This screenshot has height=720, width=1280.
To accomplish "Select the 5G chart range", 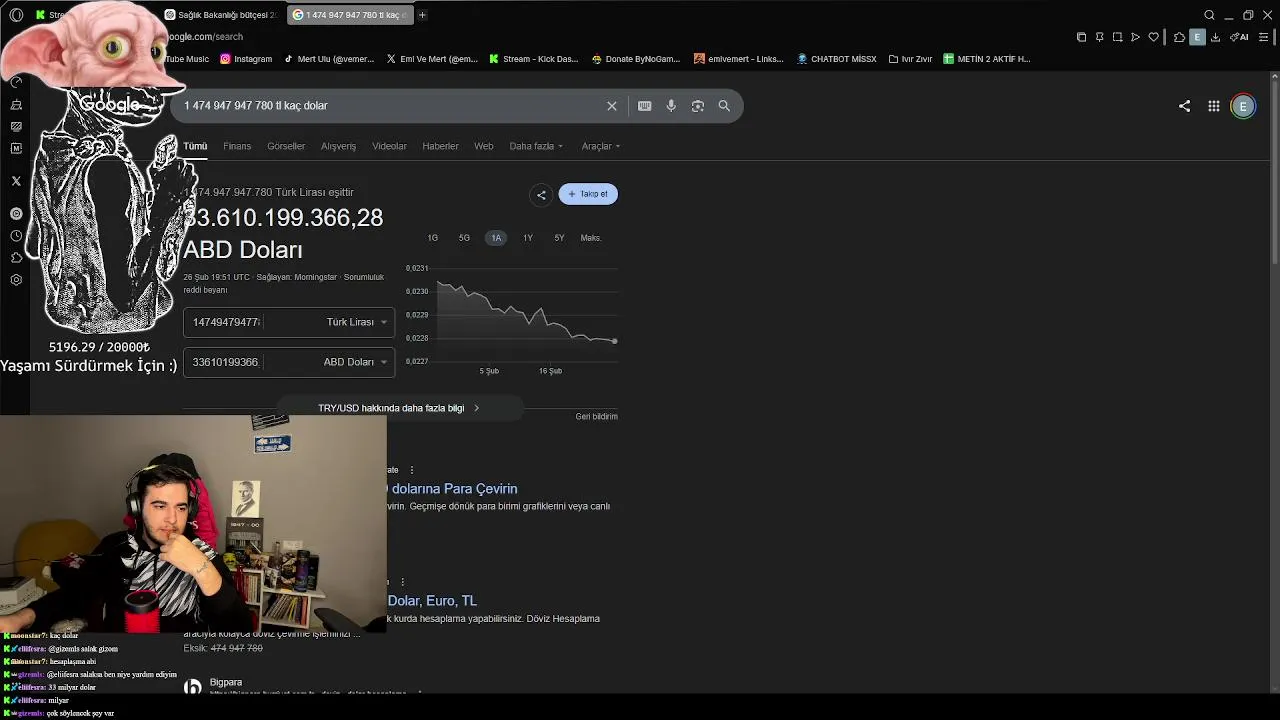I will pos(464,238).
